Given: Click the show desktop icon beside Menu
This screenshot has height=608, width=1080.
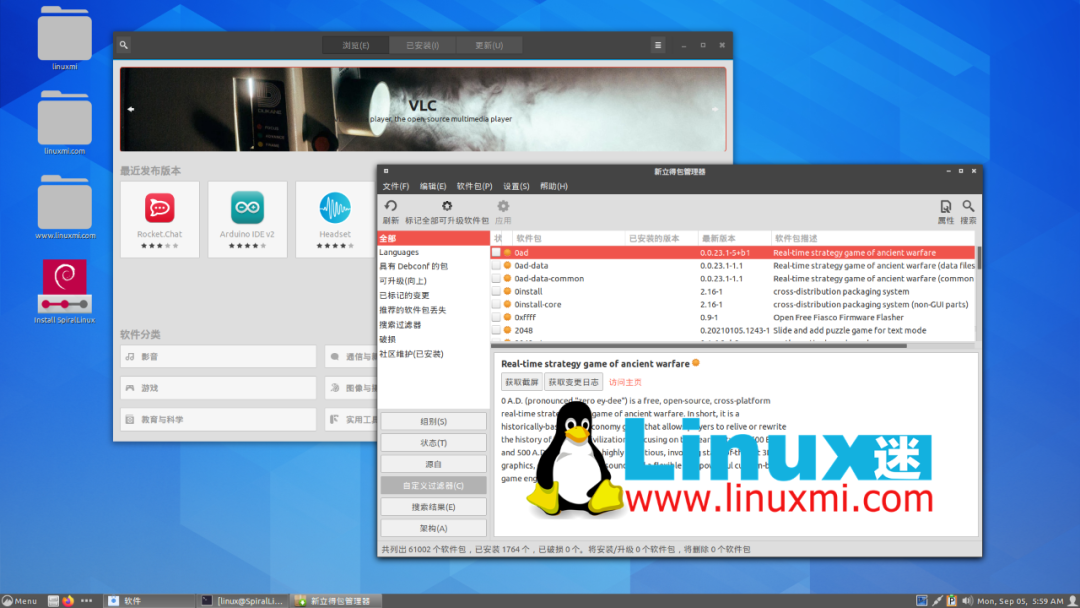Looking at the screenshot, I should 53,601.
